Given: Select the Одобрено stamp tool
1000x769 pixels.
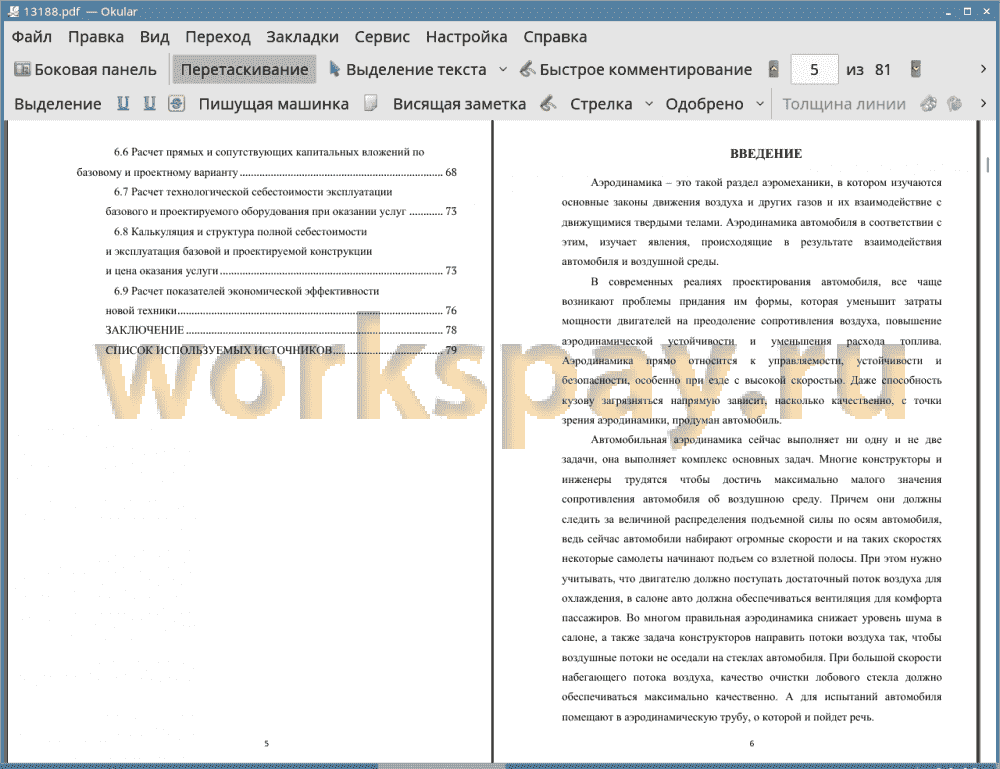Looking at the screenshot, I should tap(704, 104).
